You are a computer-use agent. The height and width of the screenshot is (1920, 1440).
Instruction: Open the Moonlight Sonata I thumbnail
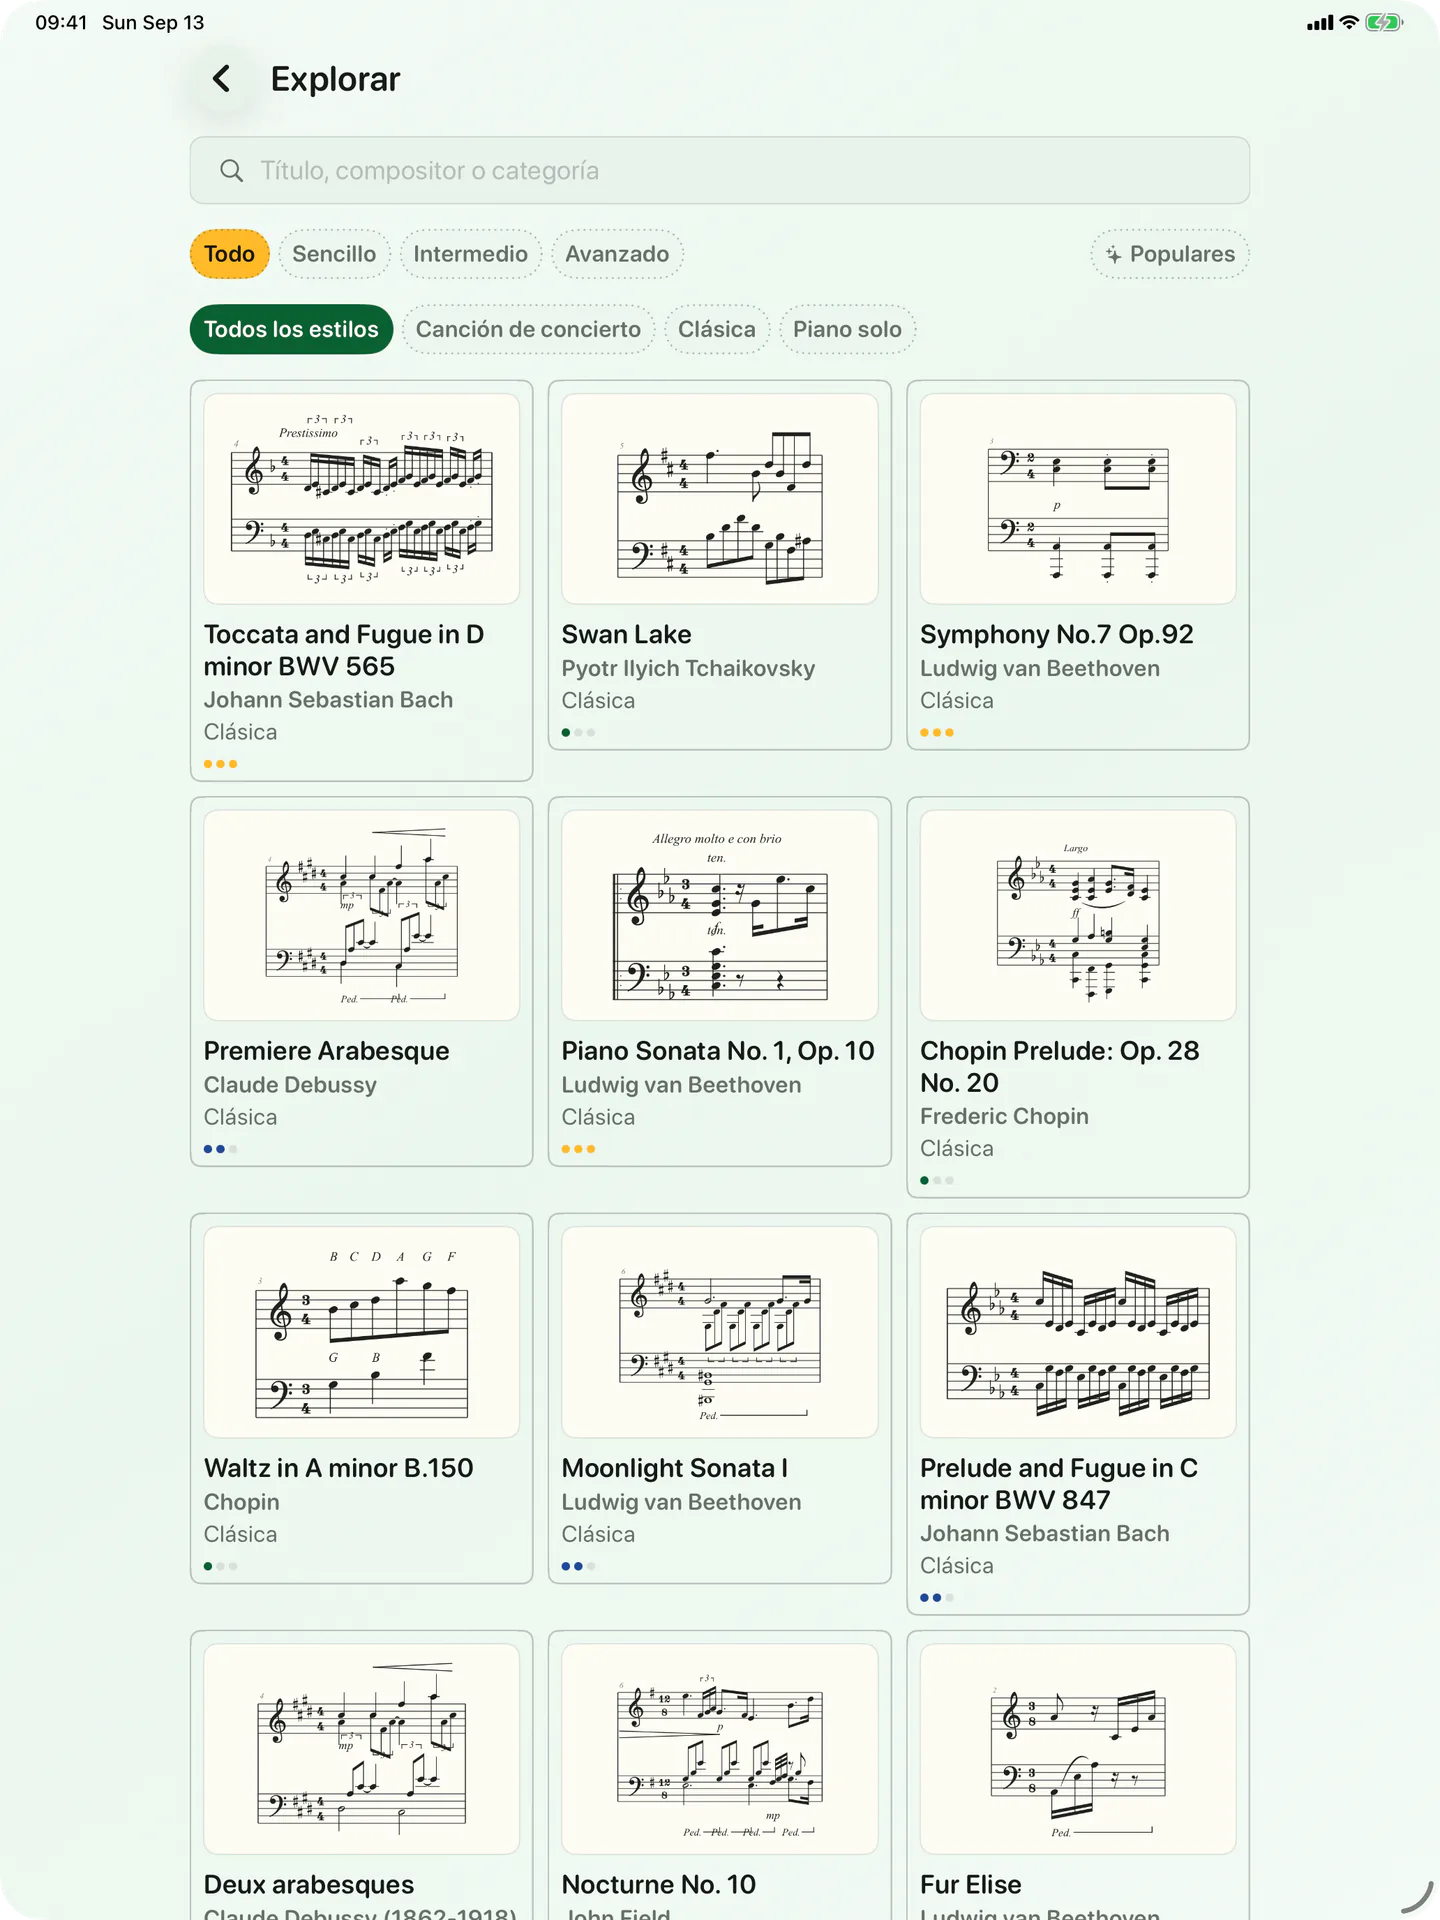pyautogui.click(x=719, y=1332)
